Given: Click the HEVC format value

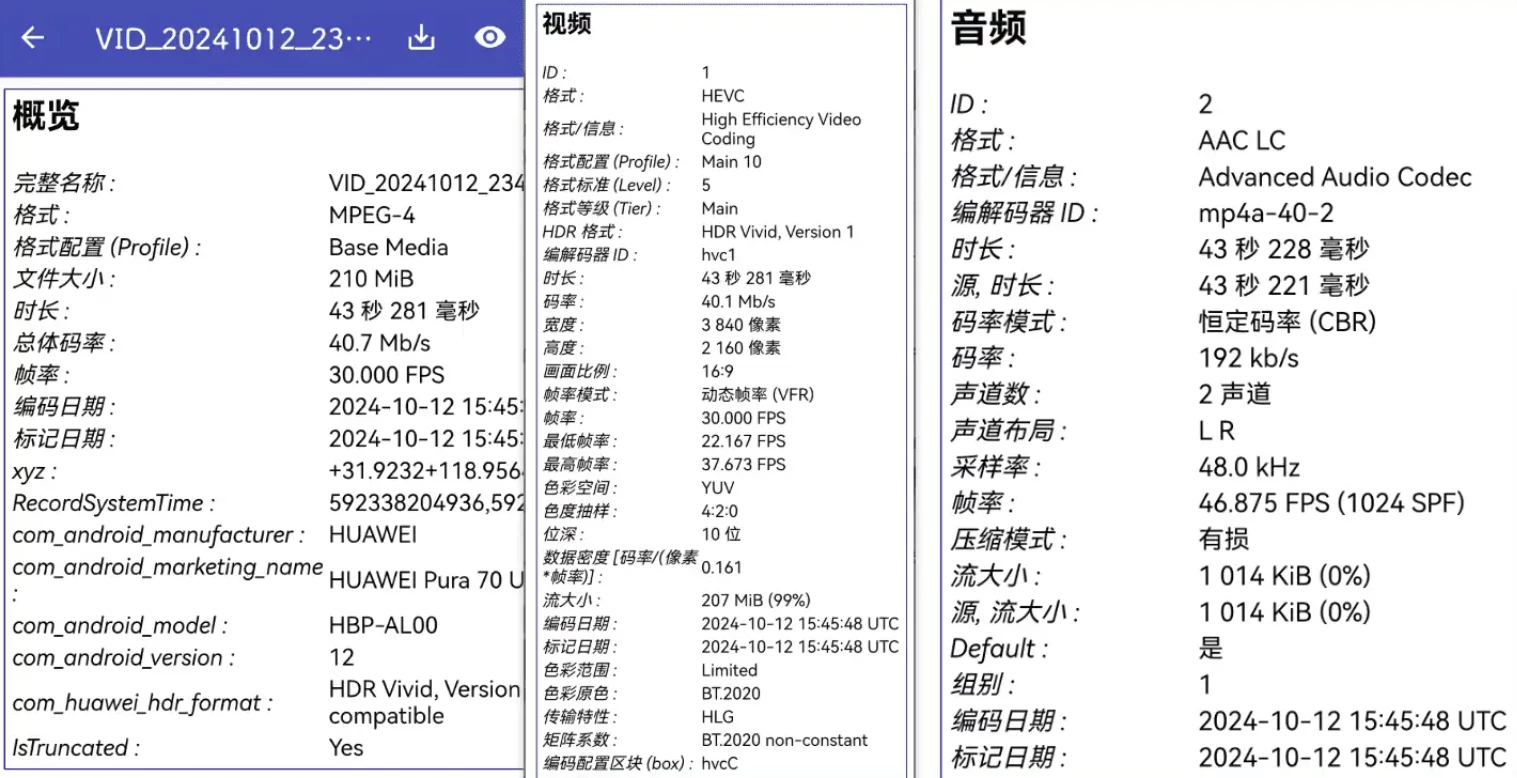Looking at the screenshot, I should click(720, 95).
